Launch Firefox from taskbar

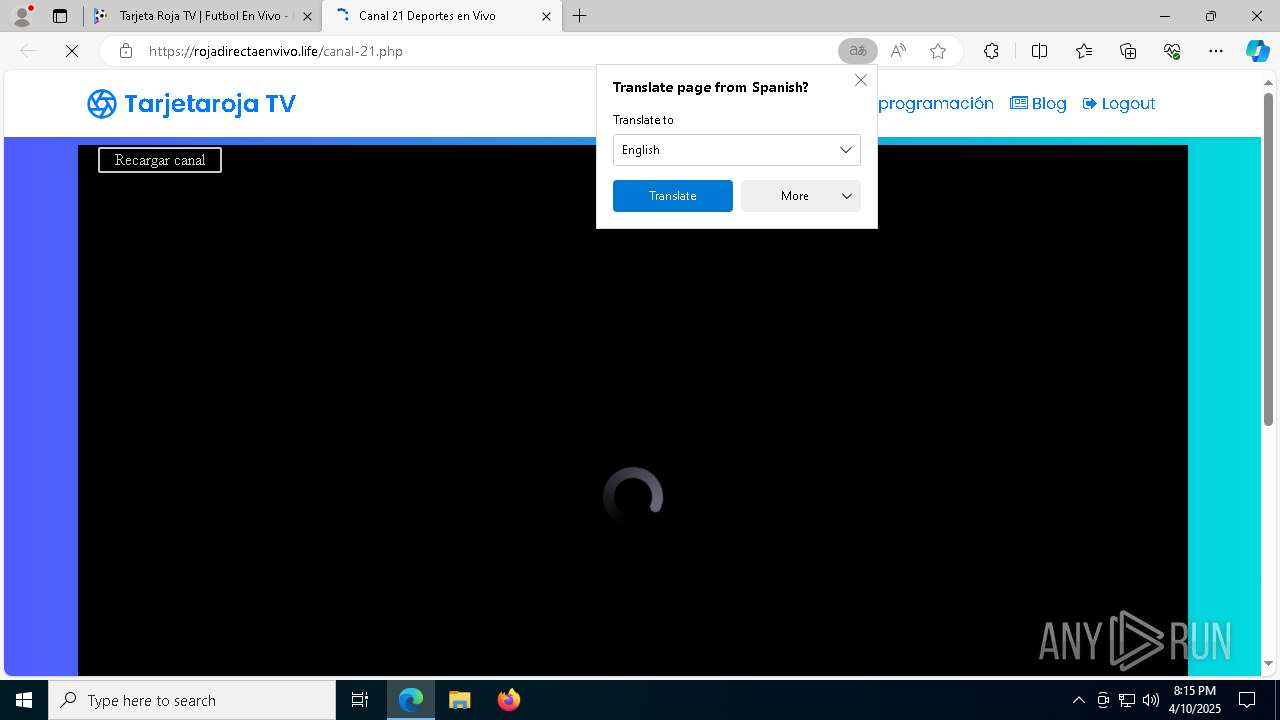(508, 700)
